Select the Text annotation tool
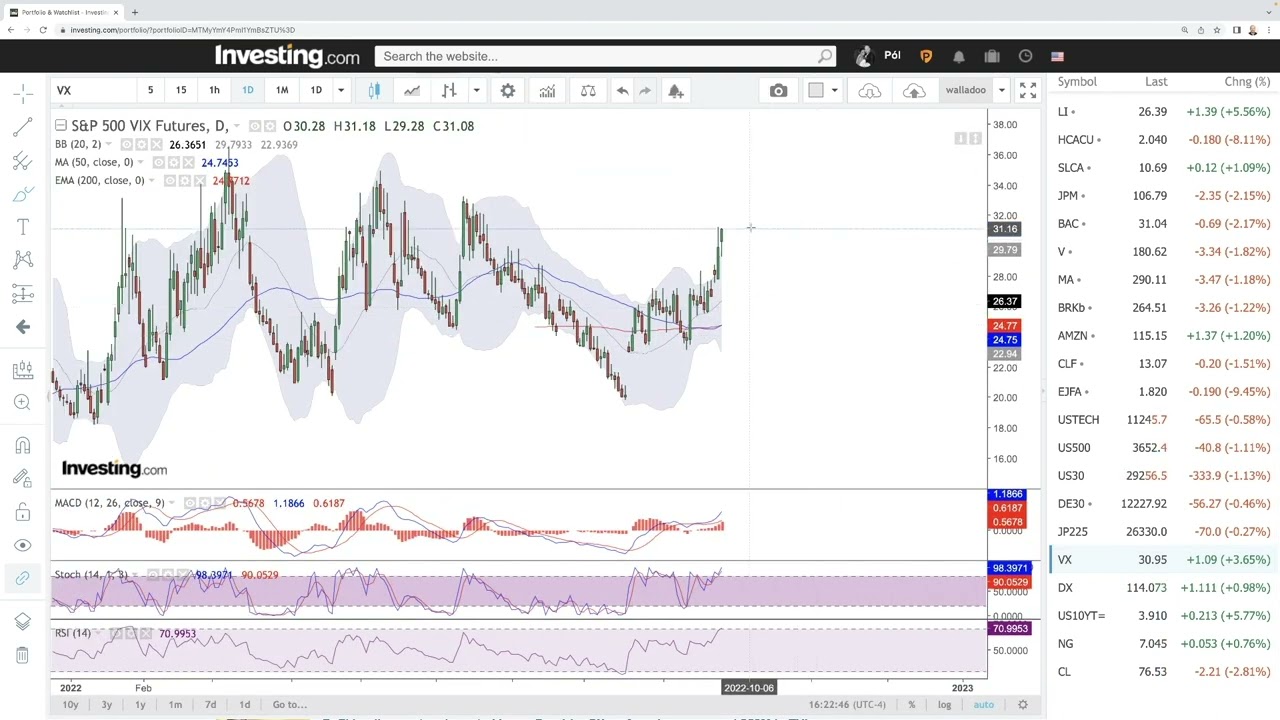The image size is (1280, 720). (x=22, y=227)
